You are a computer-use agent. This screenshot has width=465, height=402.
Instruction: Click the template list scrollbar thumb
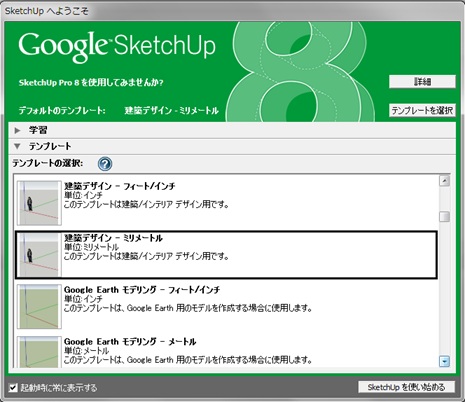click(444, 216)
